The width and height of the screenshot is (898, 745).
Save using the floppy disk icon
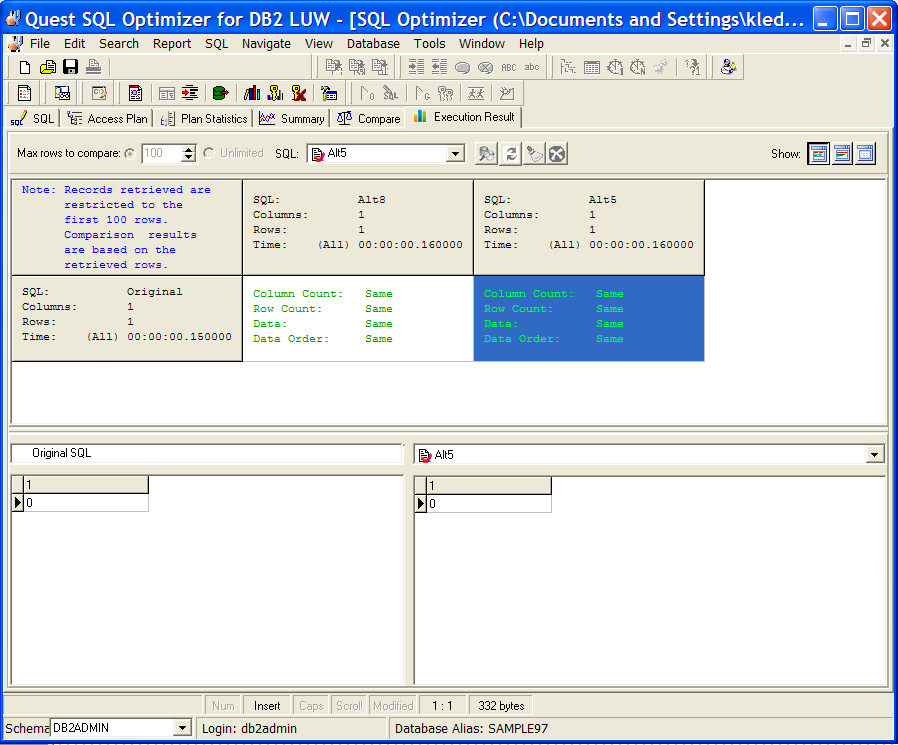[70, 67]
